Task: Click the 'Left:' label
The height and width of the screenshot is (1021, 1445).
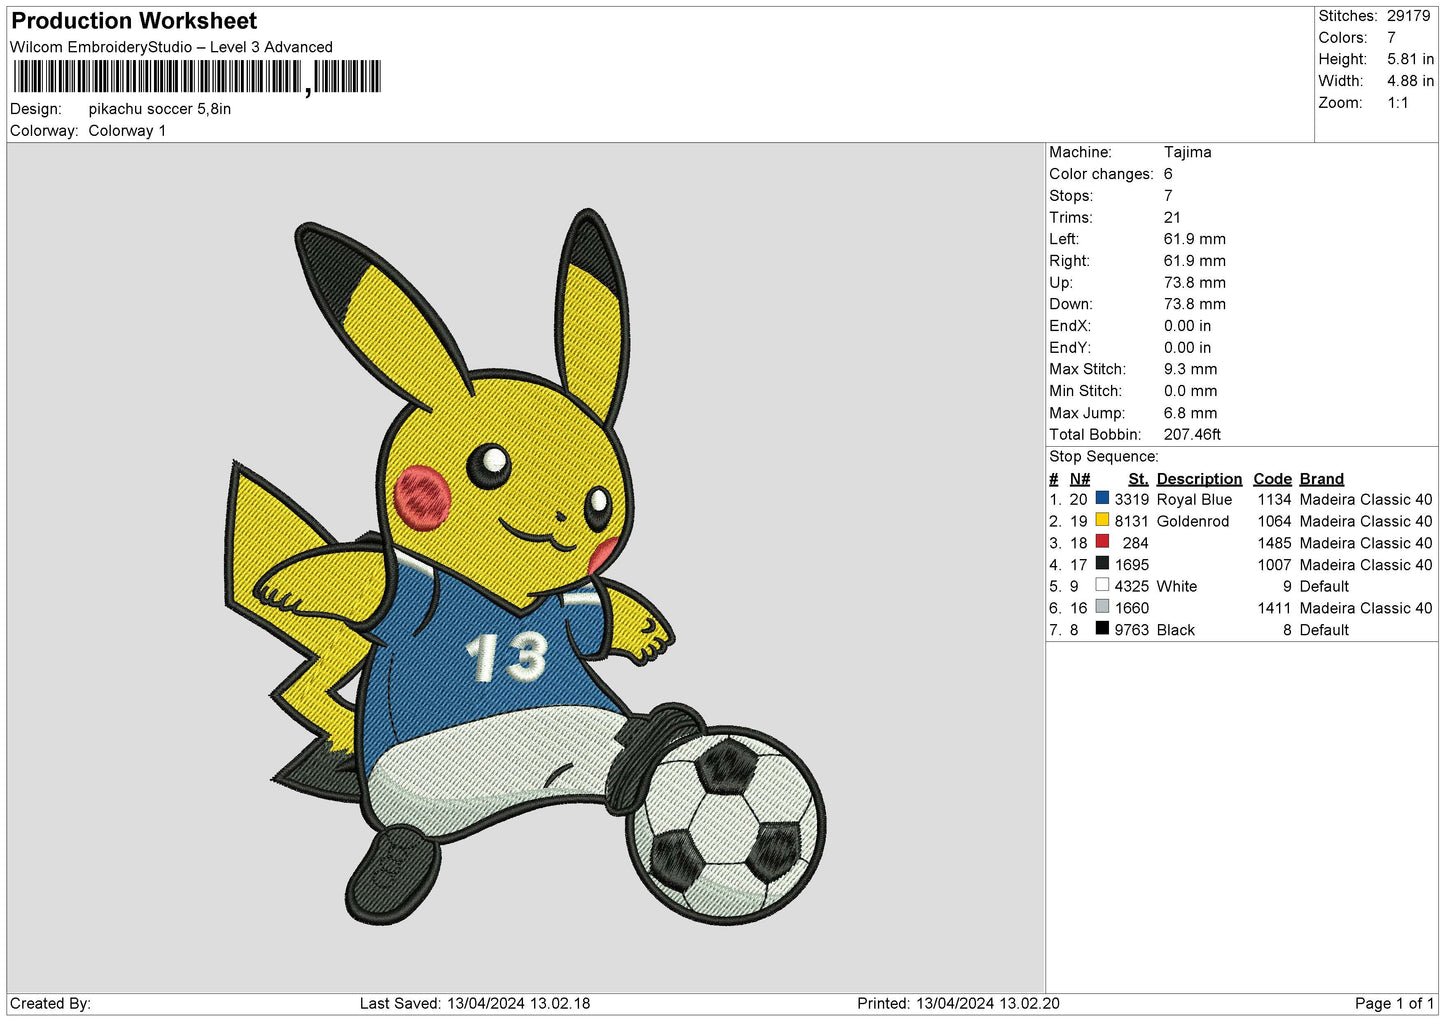Action: pyautogui.click(x=1064, y=239)
